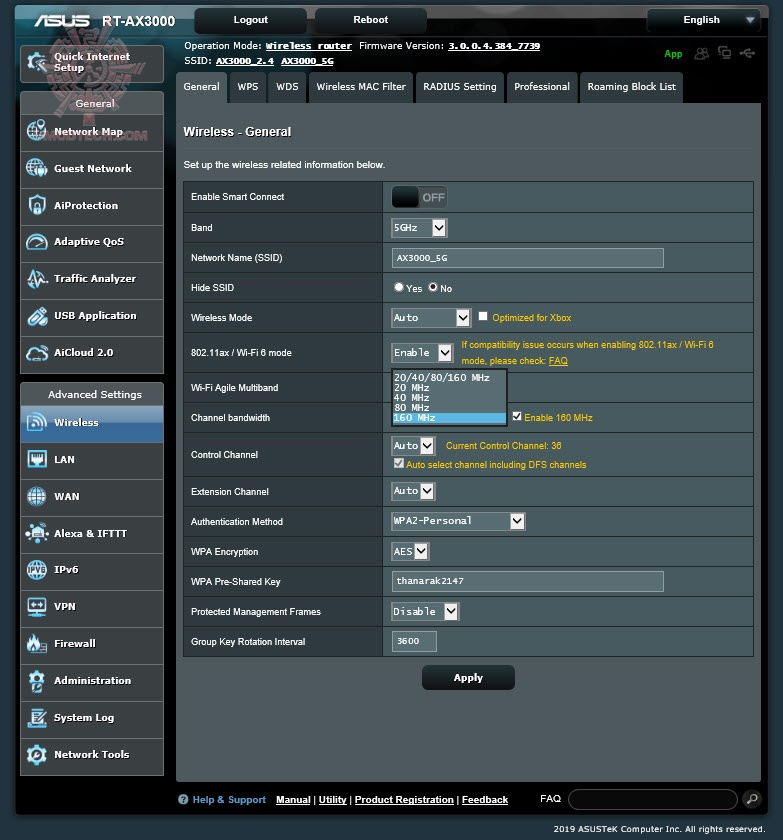Click the Wireless signal icon

(x=37, y=422)
